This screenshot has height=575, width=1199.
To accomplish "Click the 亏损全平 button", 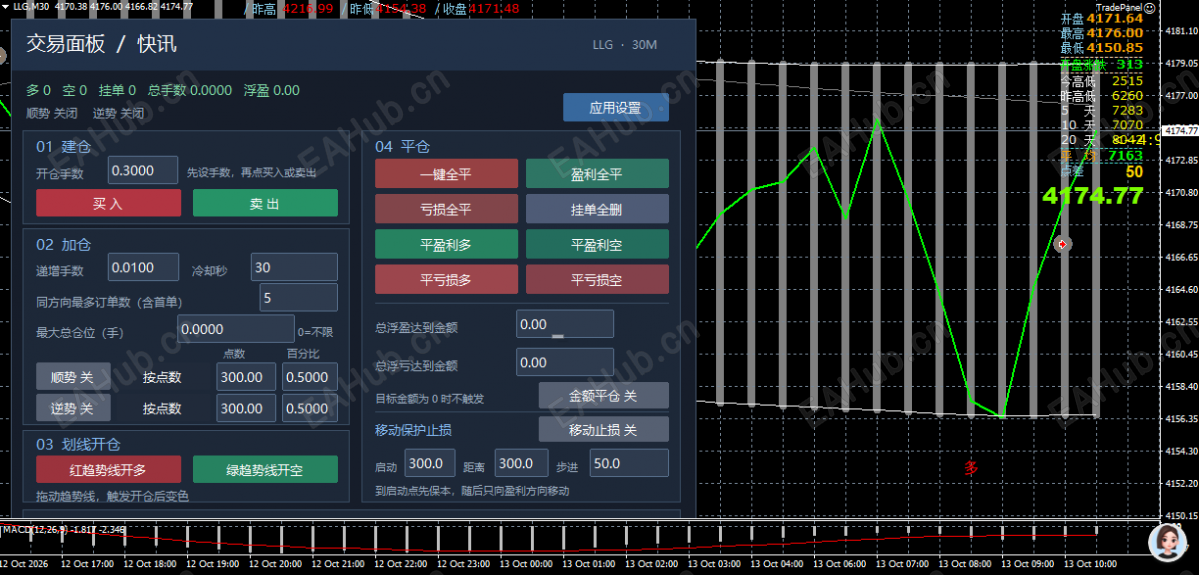I will [x=446, y=209].
